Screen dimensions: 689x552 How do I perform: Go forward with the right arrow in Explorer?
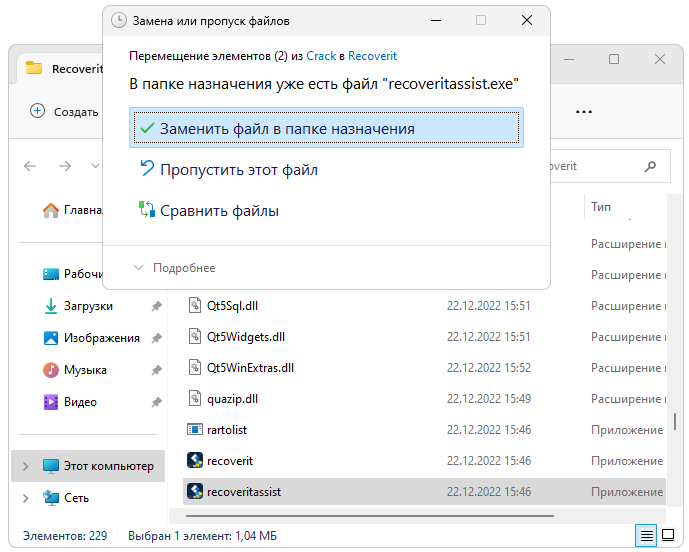(65, 166)
